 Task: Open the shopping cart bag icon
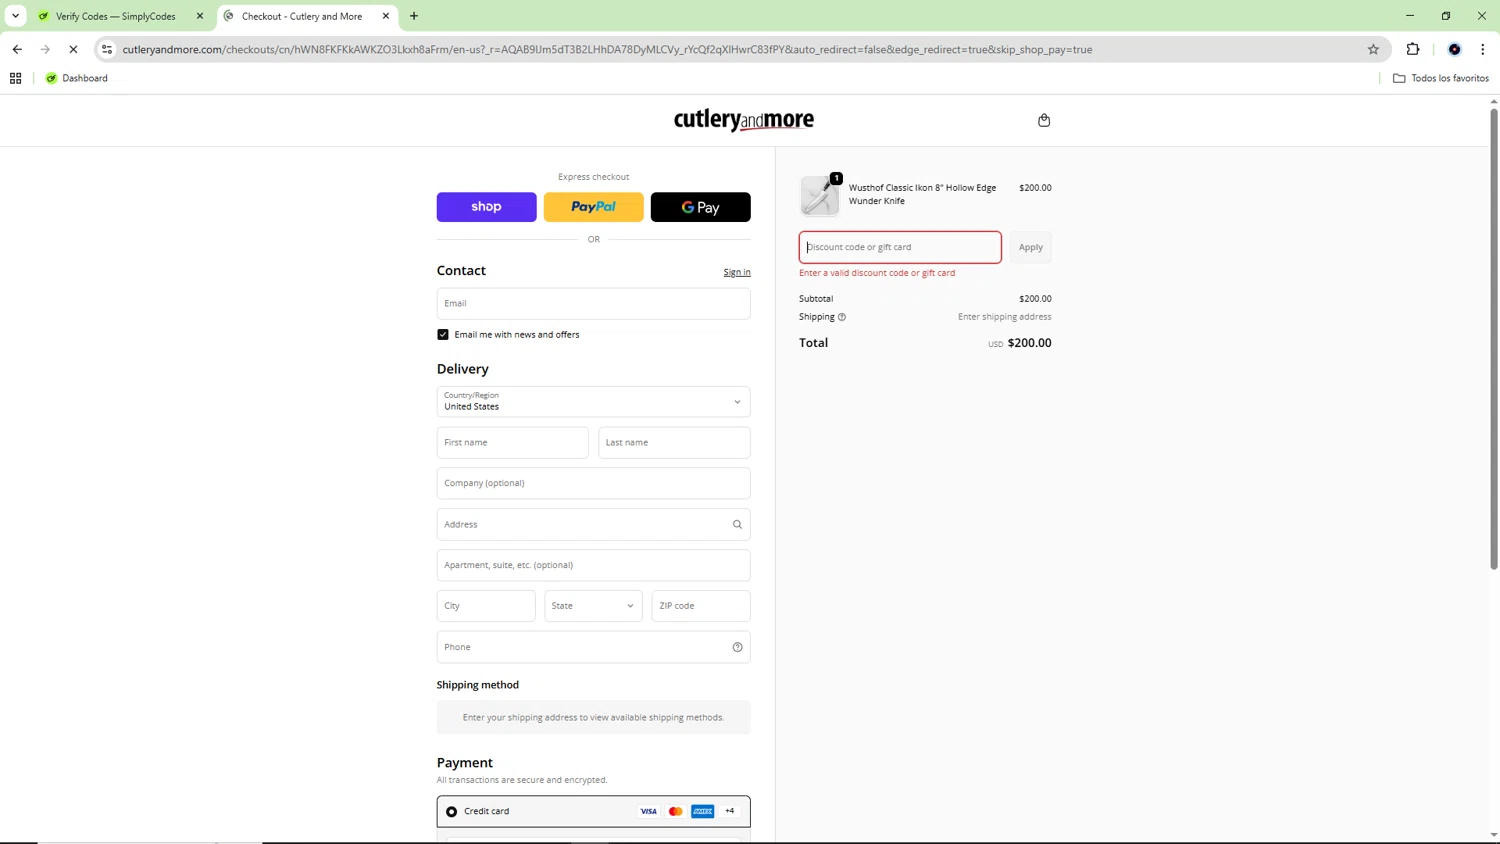tap(1044, 120)
